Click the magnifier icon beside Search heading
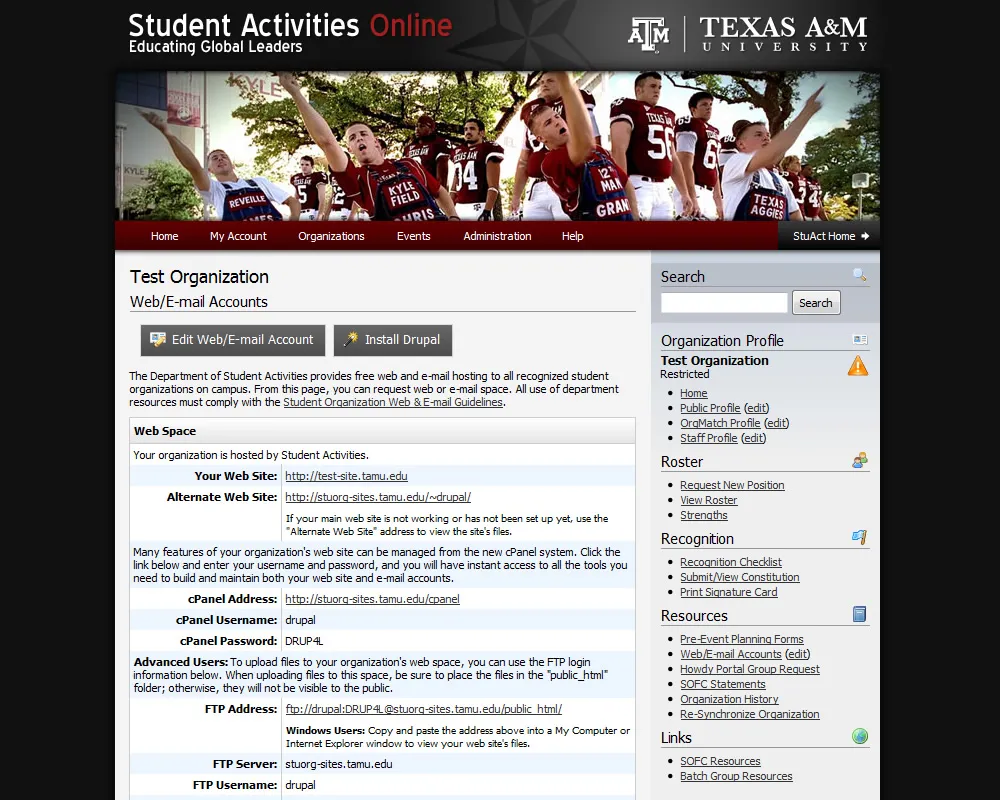 859,275
